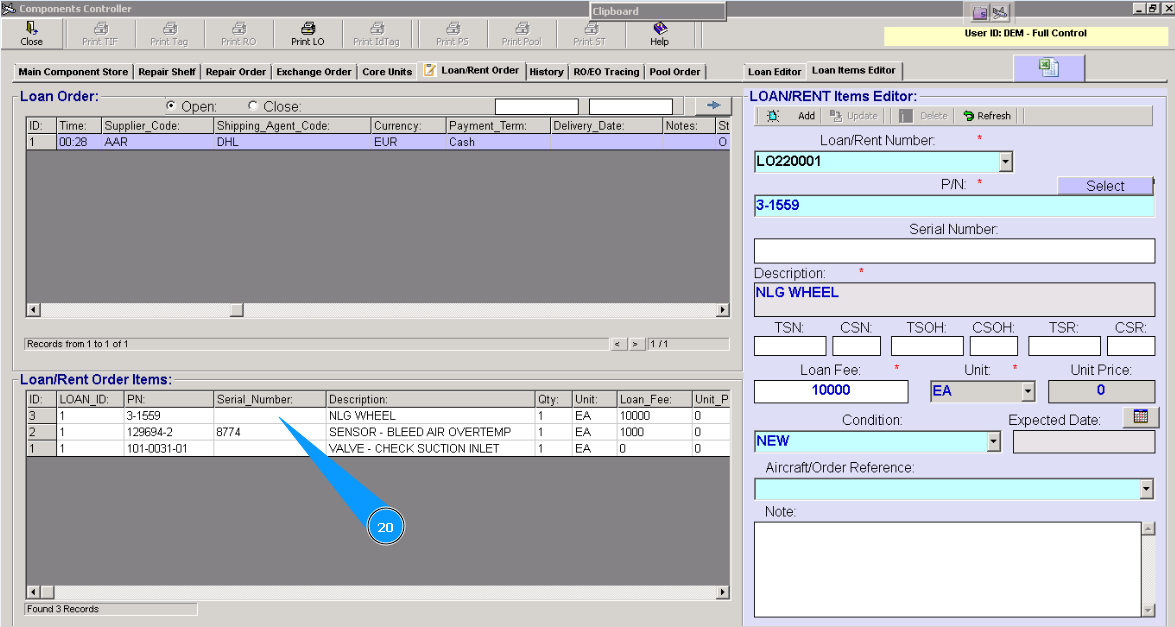
Task: Open the Unit dropdown list
Action: (1028, 391)
